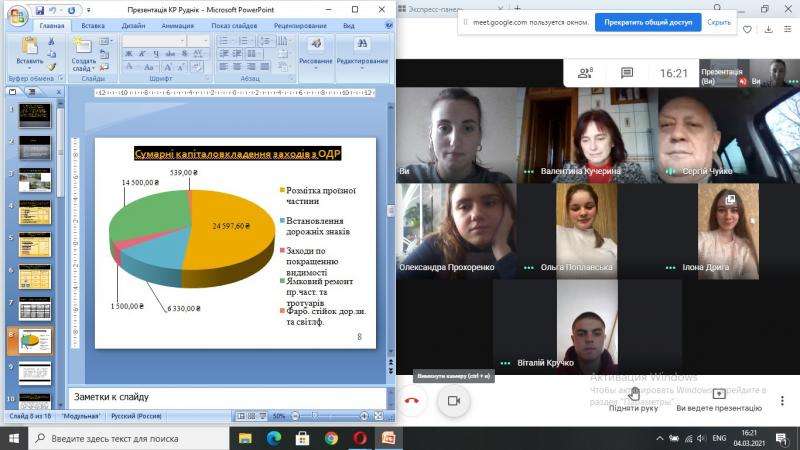Open the Анимация ribbon tab
The image size is (800, 450).
click(178, 26)
